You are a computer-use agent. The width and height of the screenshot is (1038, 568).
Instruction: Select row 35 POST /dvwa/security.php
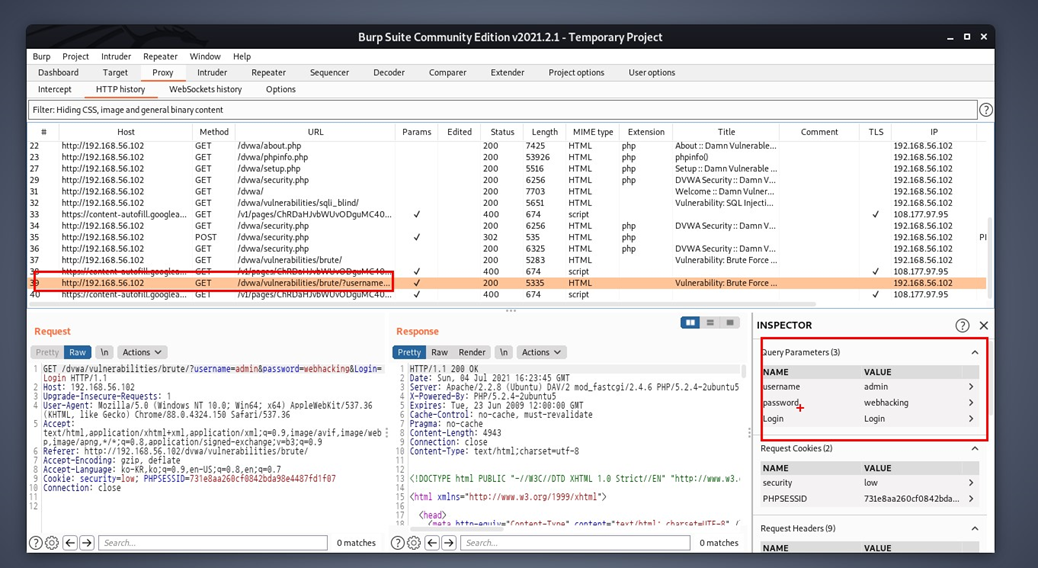(507, 237)
